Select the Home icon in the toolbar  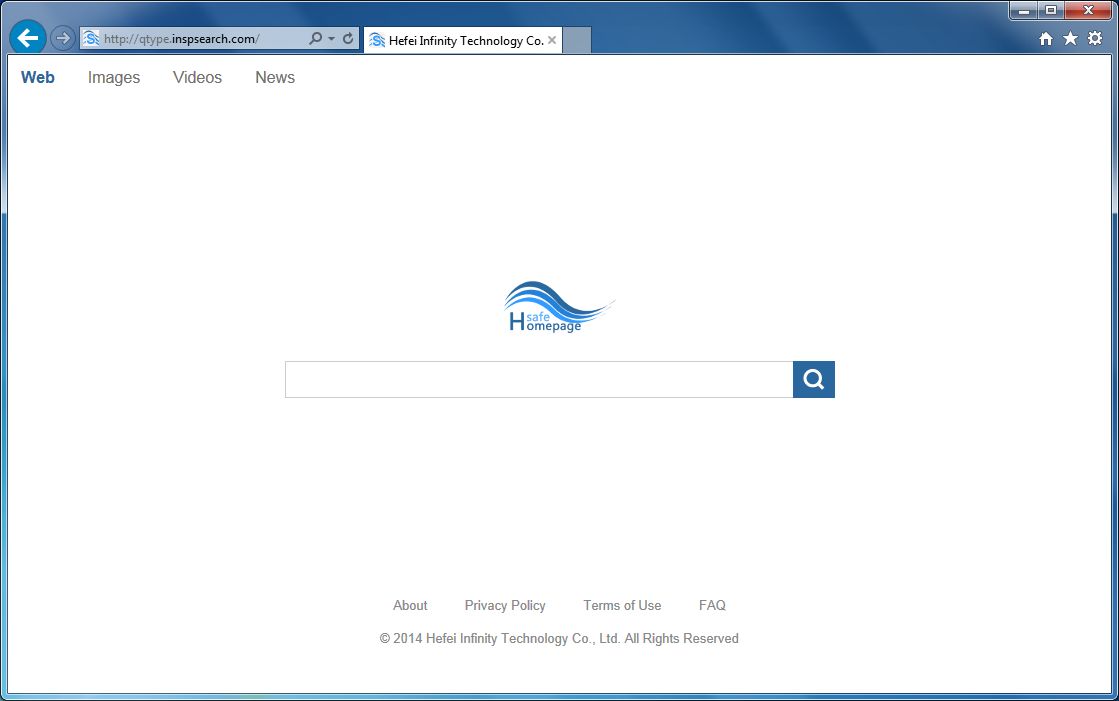pyautogui.click(x=1045, y=38)
